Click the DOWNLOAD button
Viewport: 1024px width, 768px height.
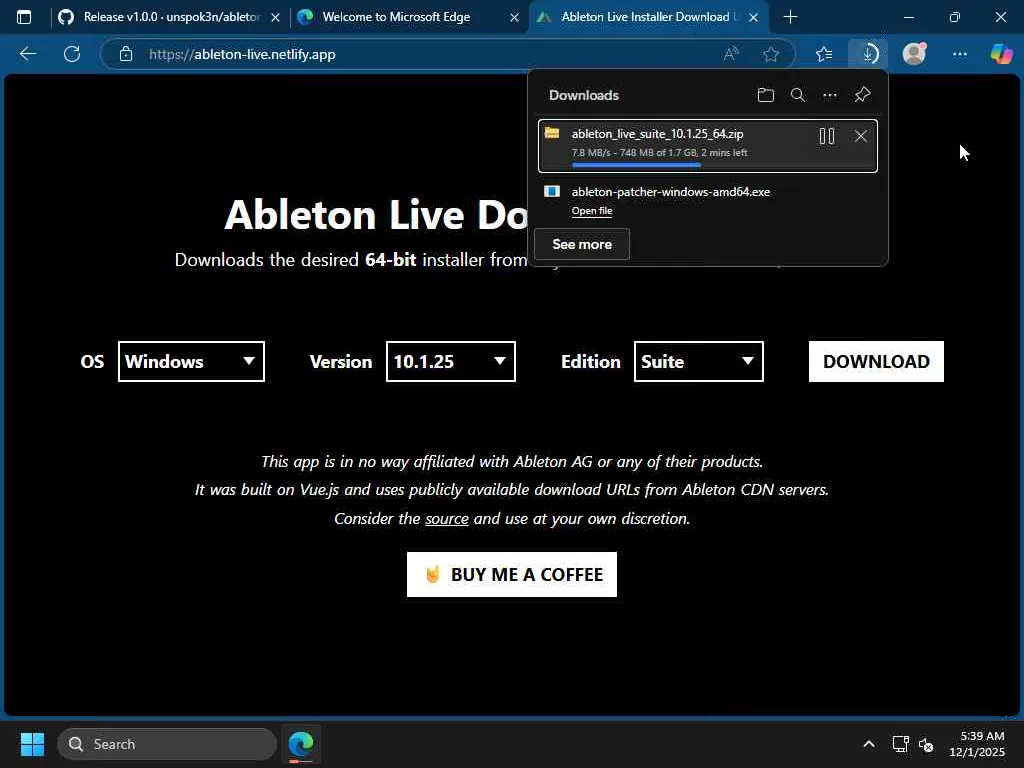876,362
